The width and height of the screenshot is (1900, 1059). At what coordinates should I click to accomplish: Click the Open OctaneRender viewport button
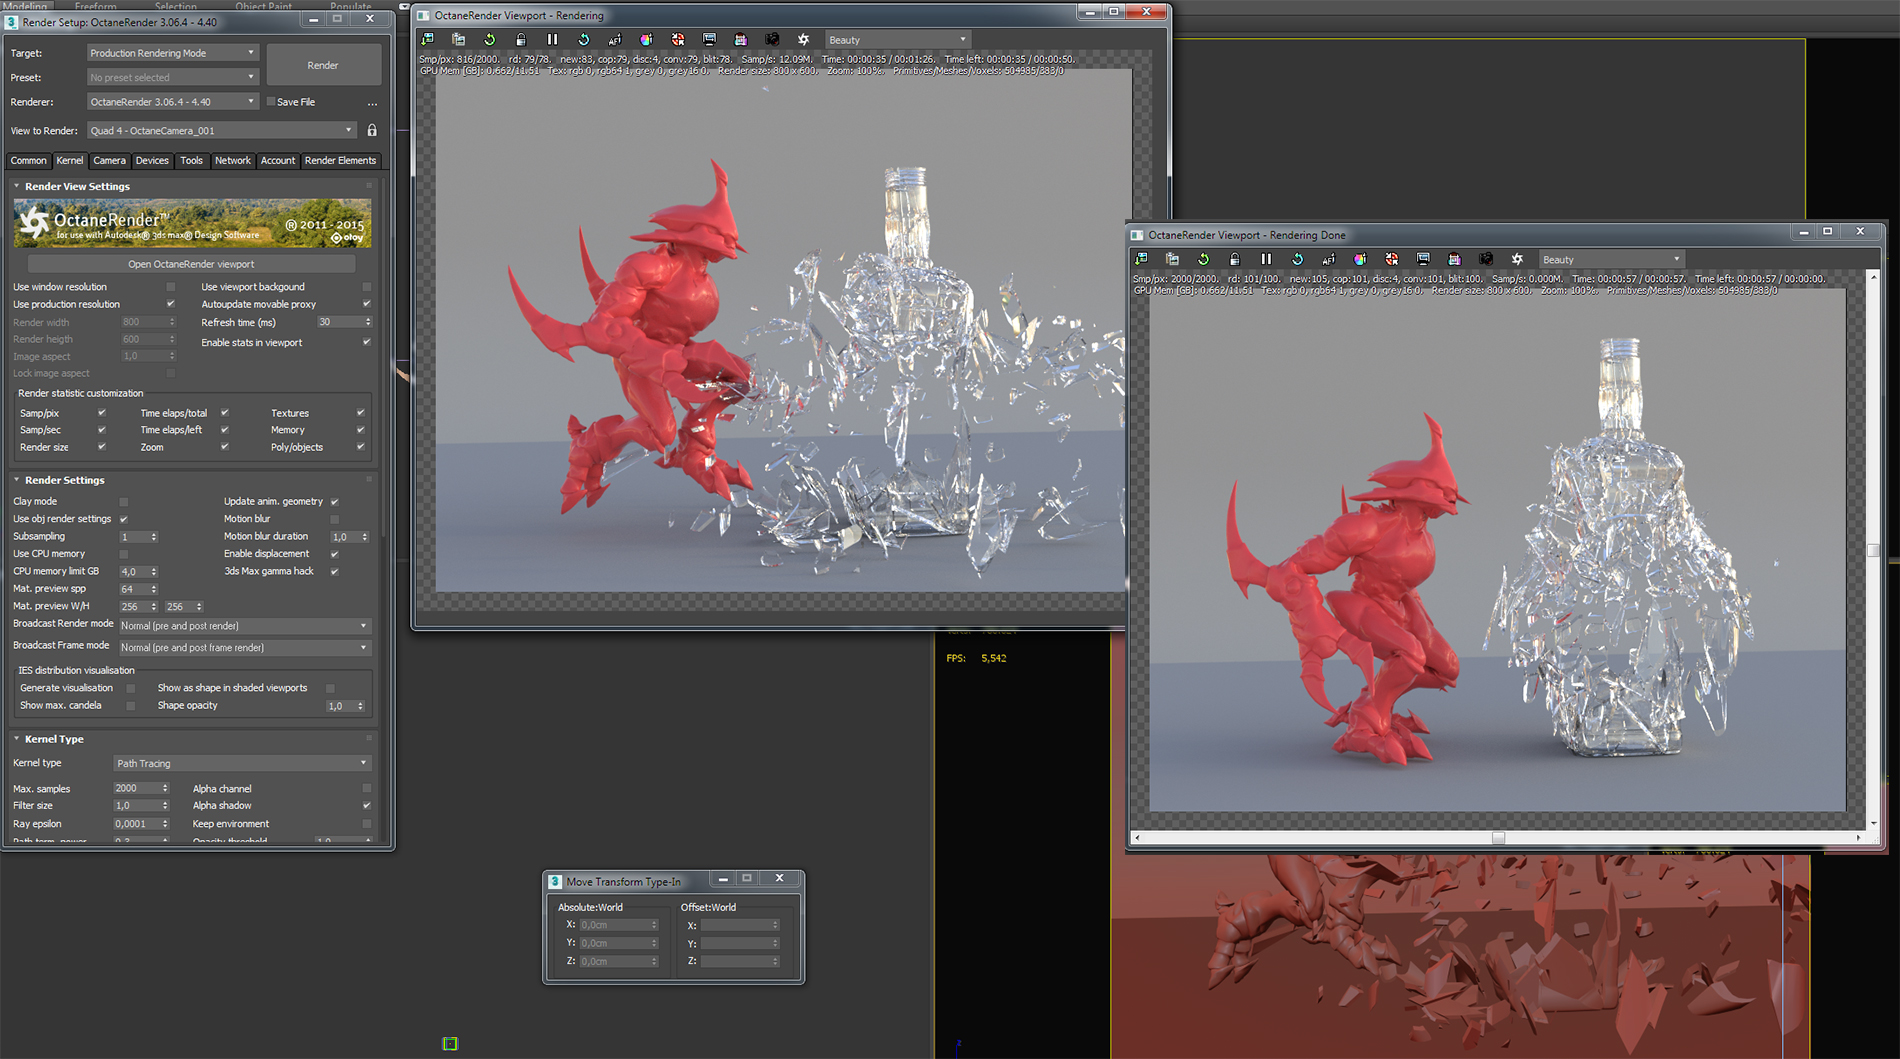(191, 264)
